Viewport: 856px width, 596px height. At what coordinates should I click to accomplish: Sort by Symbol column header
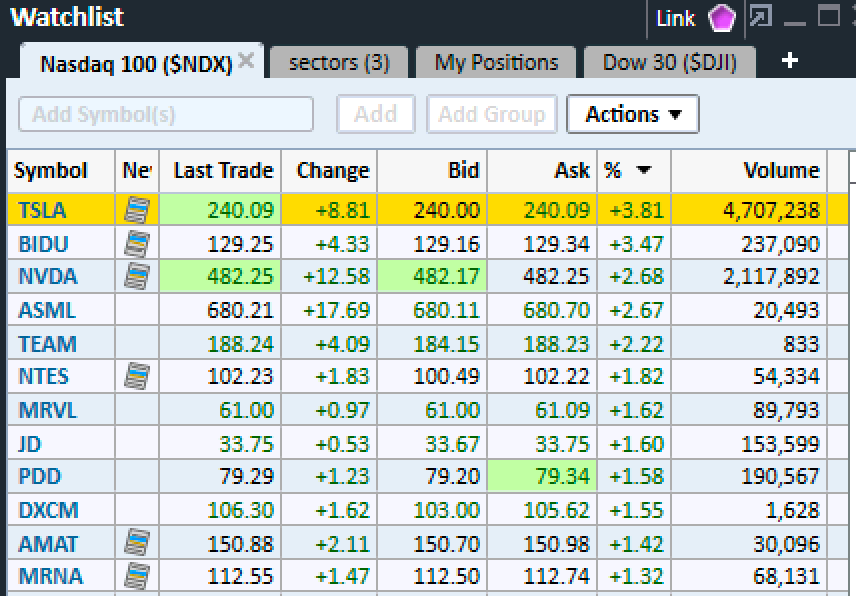click(61, 171)
